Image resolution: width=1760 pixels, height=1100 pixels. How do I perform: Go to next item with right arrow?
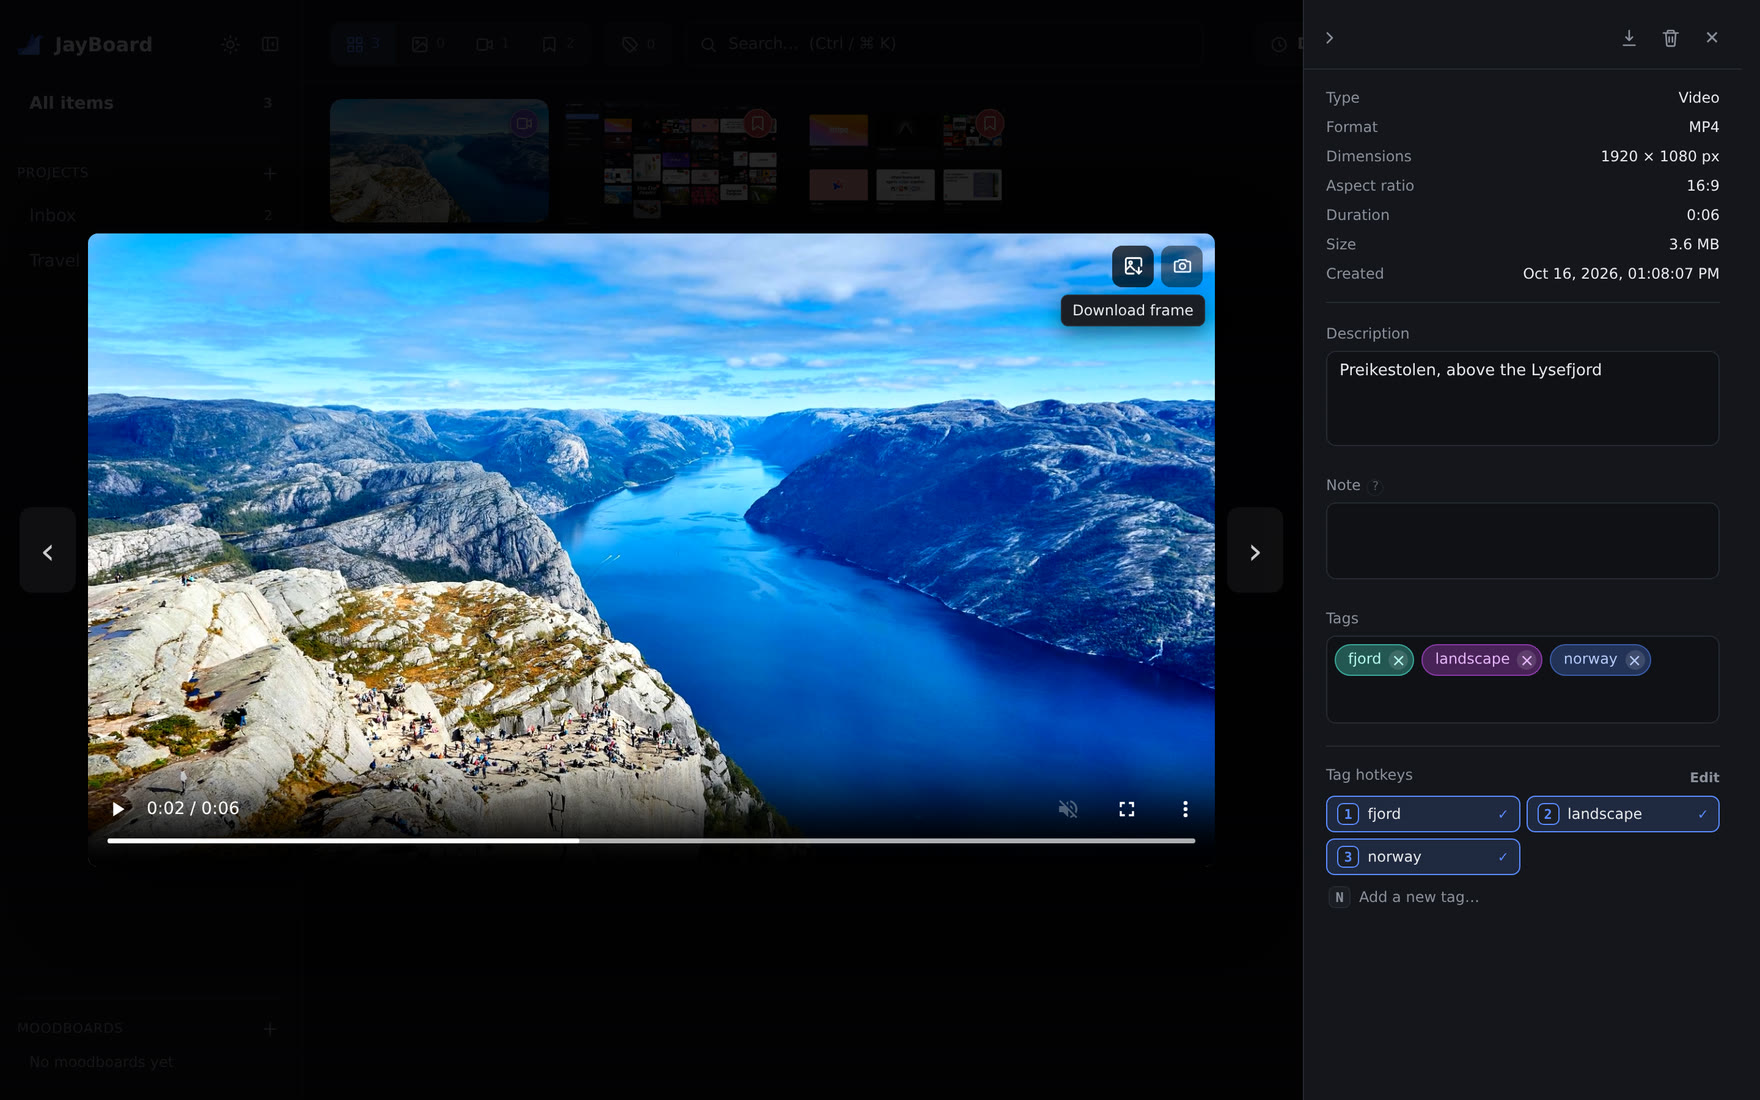(x=1255, y=551)
